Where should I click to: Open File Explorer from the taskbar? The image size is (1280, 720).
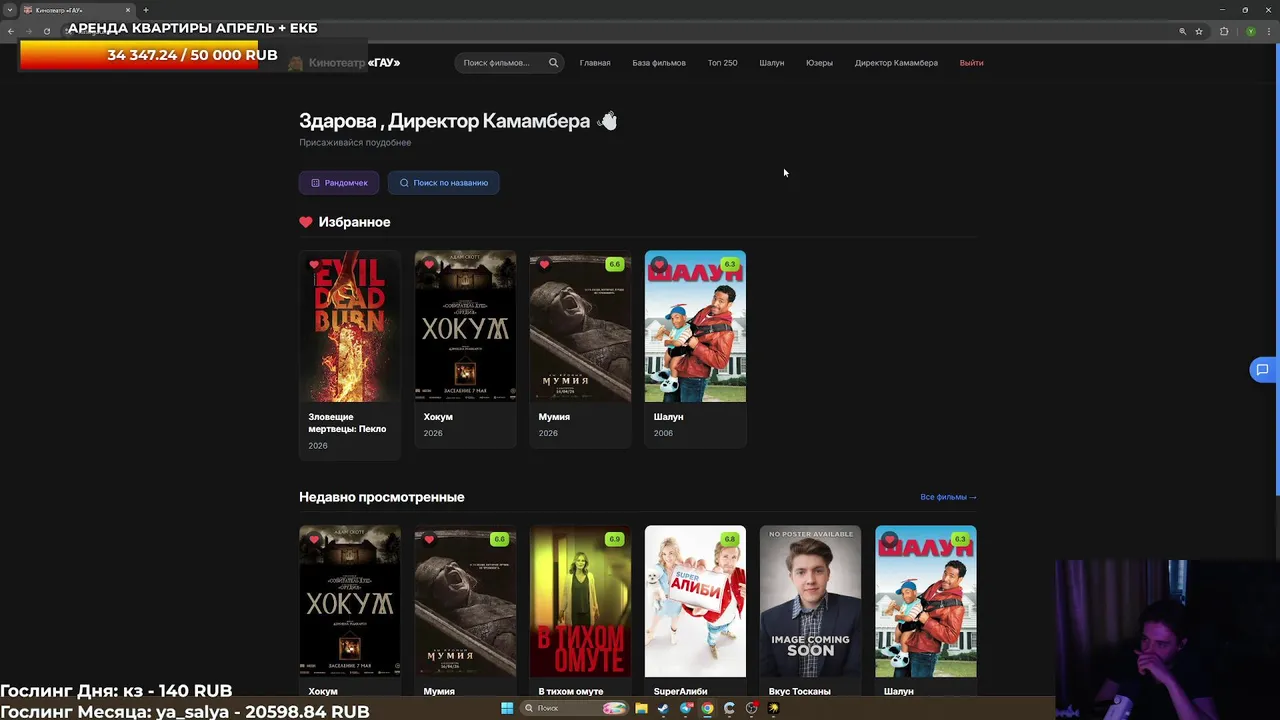pyautogui.click(x=641, y=708)
